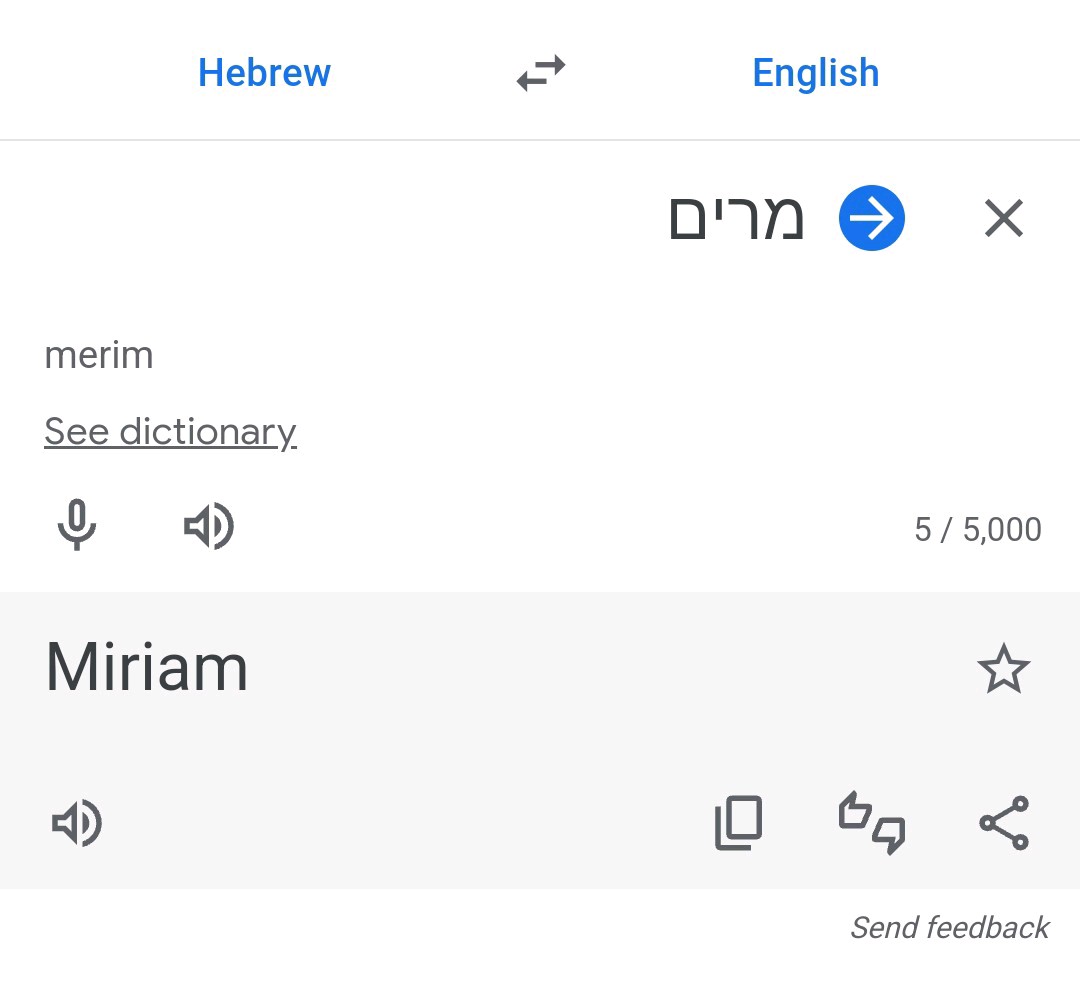The height and width of the screenshot is (1000, 1080).
Task: Click the transliteration text merim
Action: point(99,355)
